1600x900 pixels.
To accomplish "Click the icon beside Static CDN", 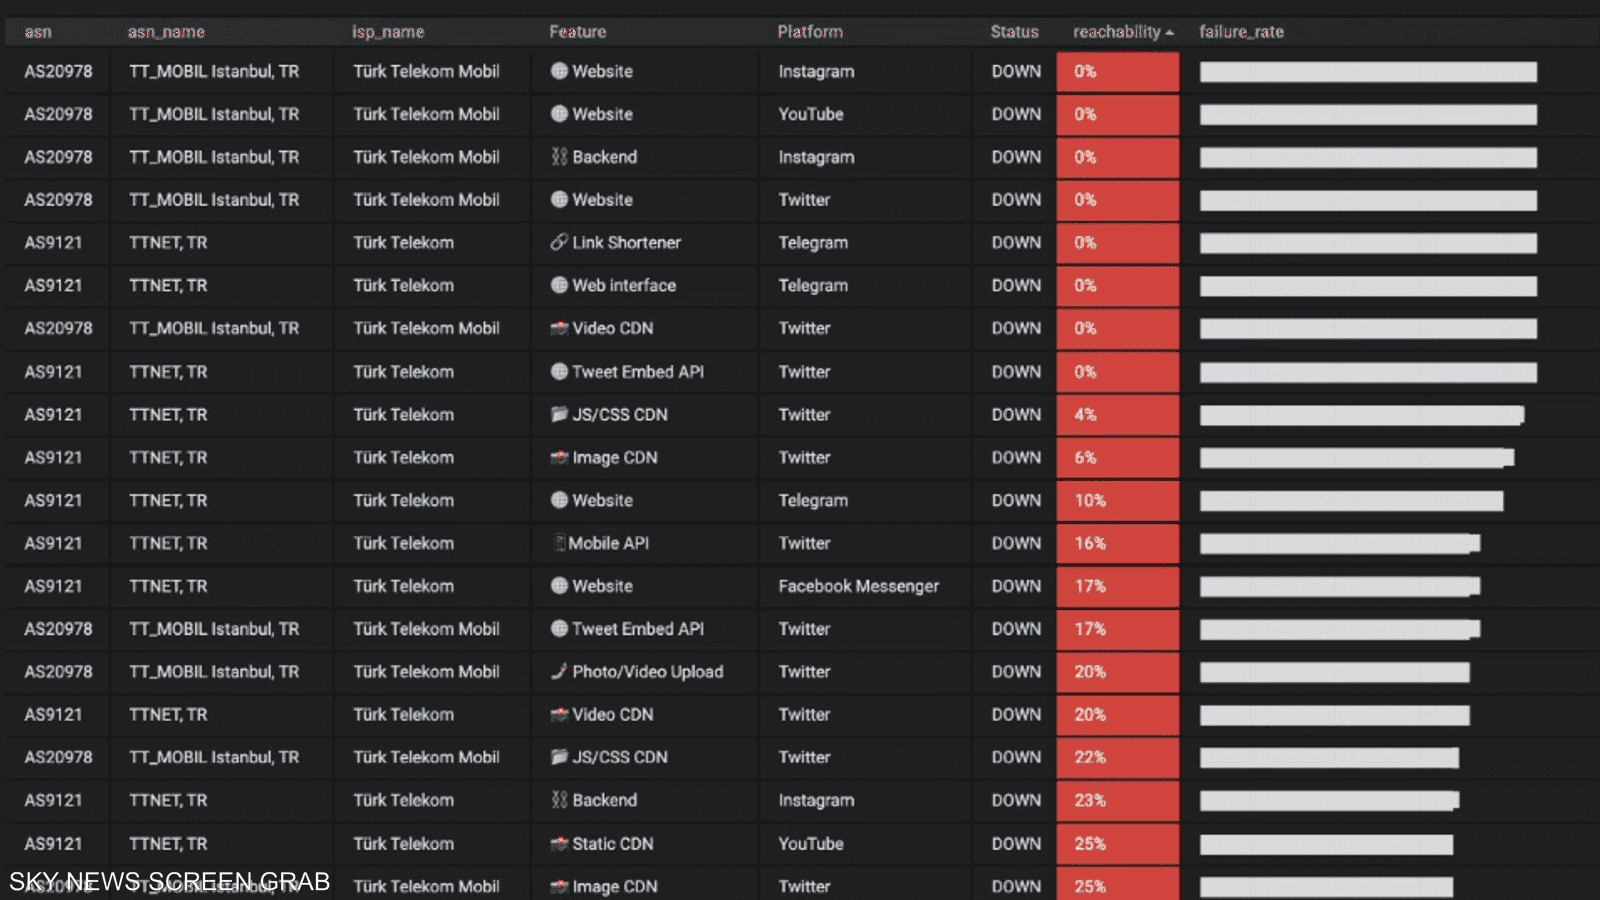I will click(559, 843).
